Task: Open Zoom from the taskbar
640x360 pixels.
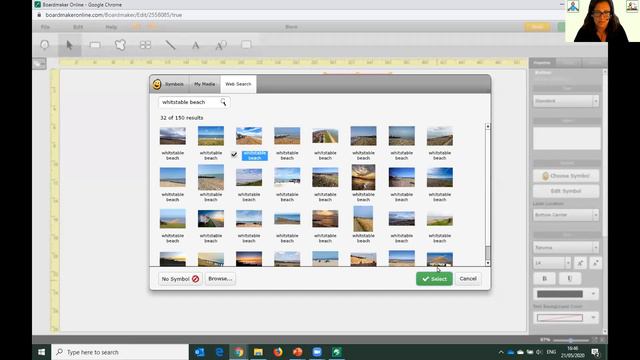Action: pos(317,352)
